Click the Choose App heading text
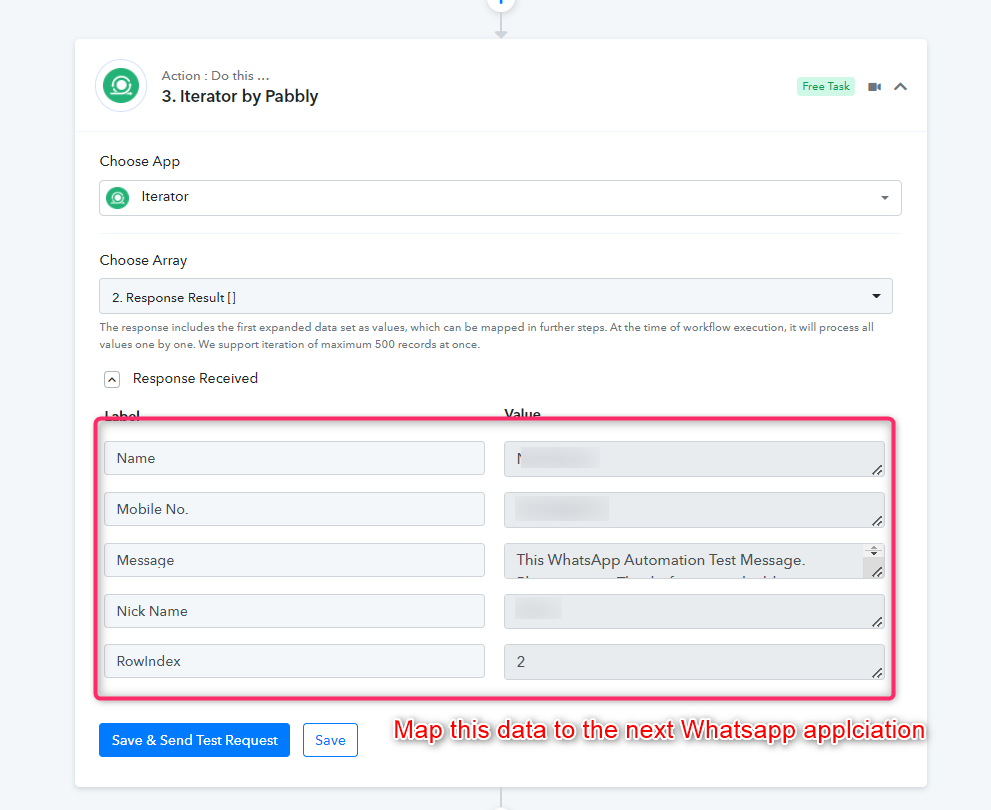 140,162
